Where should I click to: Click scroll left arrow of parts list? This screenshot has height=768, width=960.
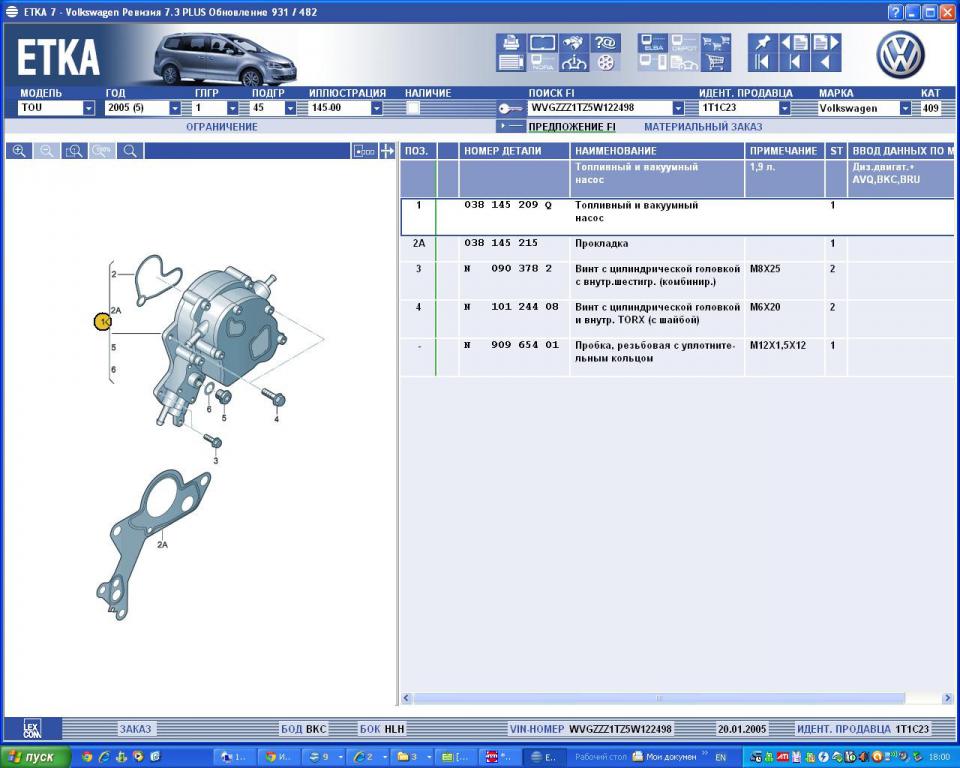pyautogui.click(x=406, y=698)
